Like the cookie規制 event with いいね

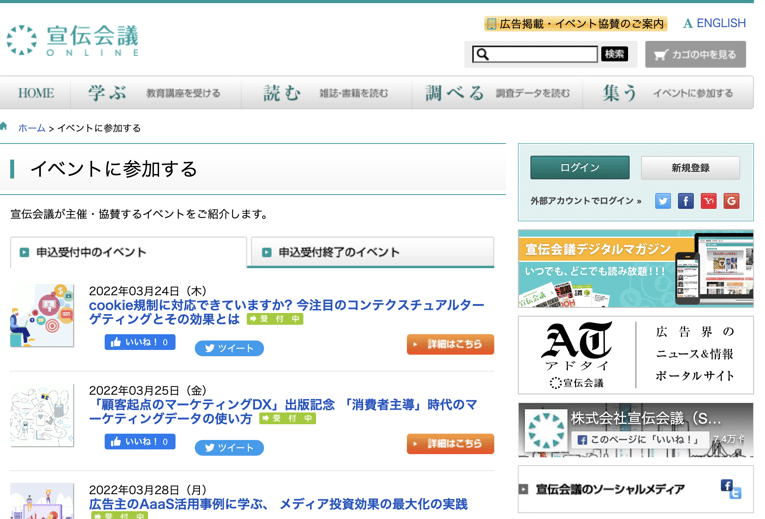point(140,342)
